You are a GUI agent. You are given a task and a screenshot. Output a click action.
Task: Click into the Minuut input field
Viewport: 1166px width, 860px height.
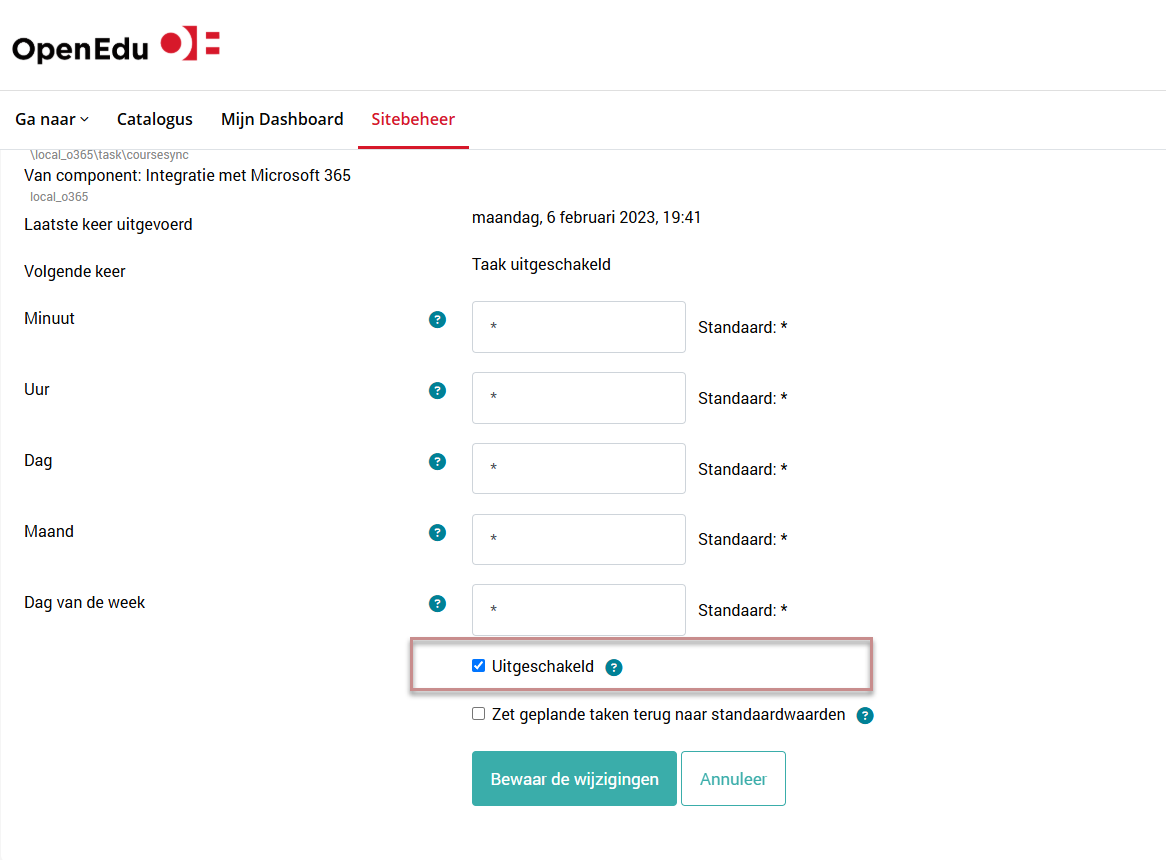(x=579, y=327)
